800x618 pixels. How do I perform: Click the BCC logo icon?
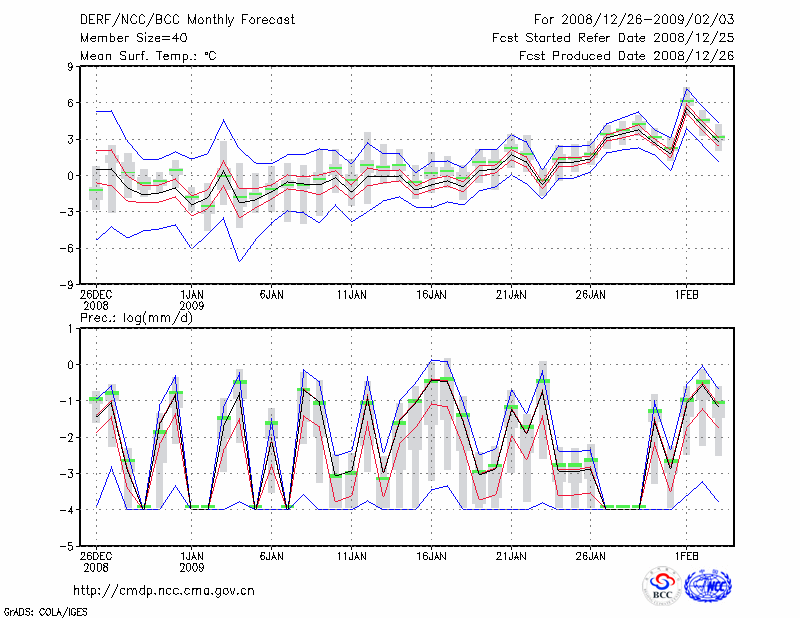(x=662, y=585)
